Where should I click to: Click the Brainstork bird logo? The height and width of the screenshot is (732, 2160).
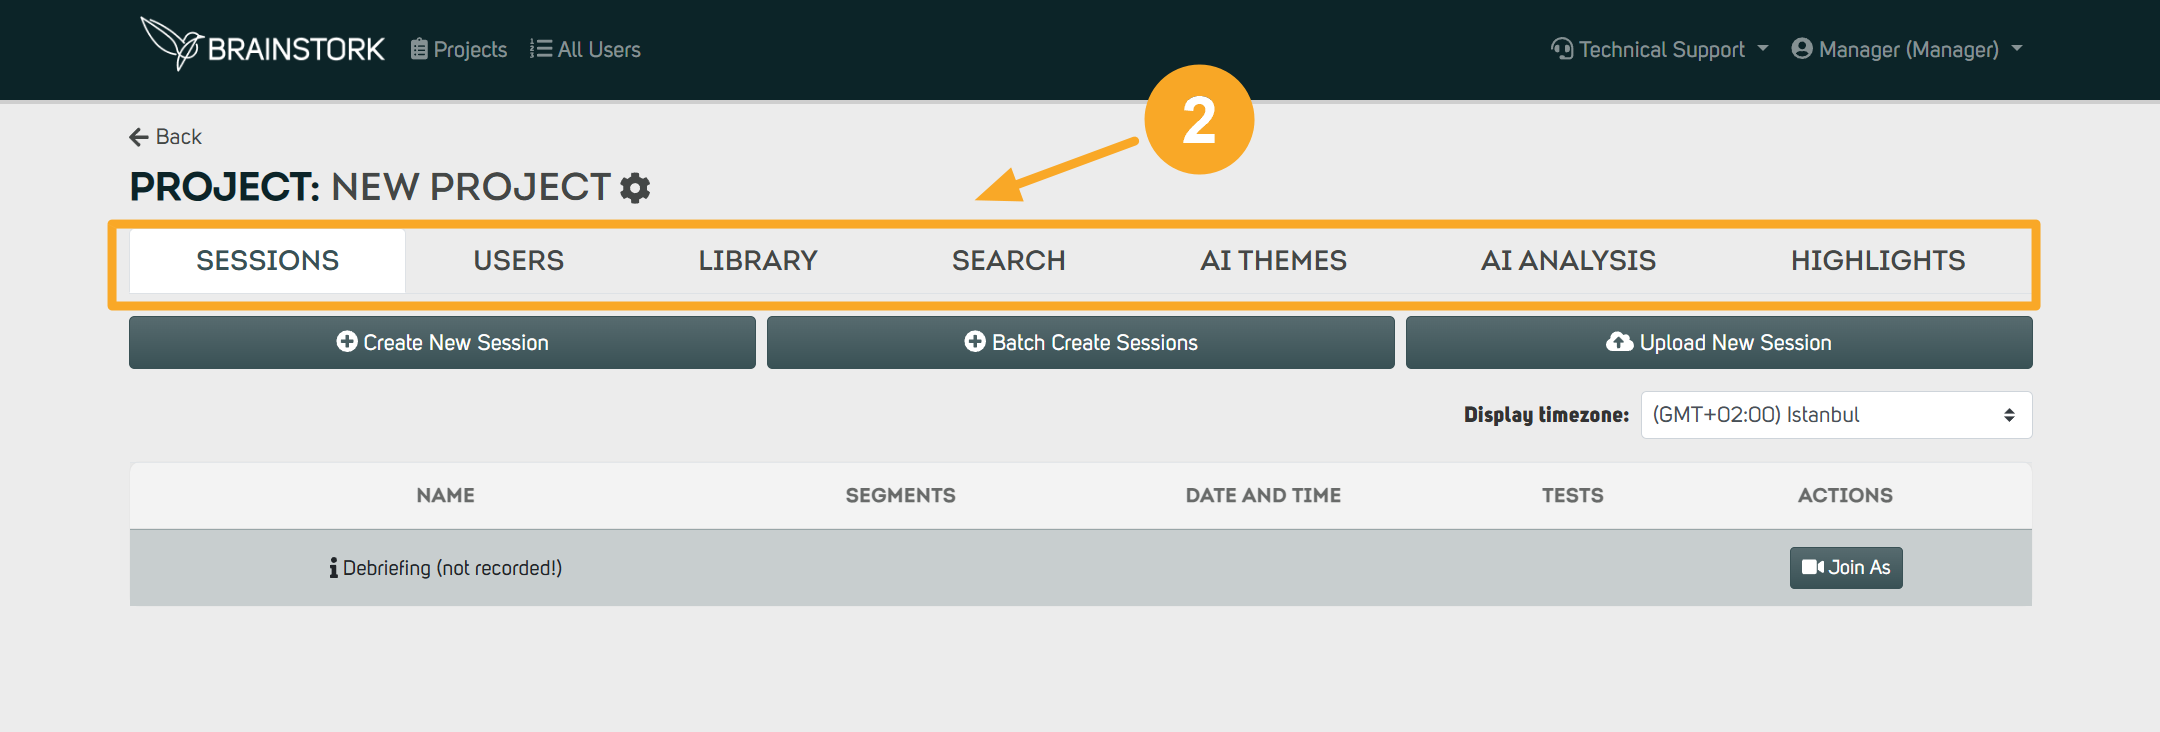click(172, 44)
